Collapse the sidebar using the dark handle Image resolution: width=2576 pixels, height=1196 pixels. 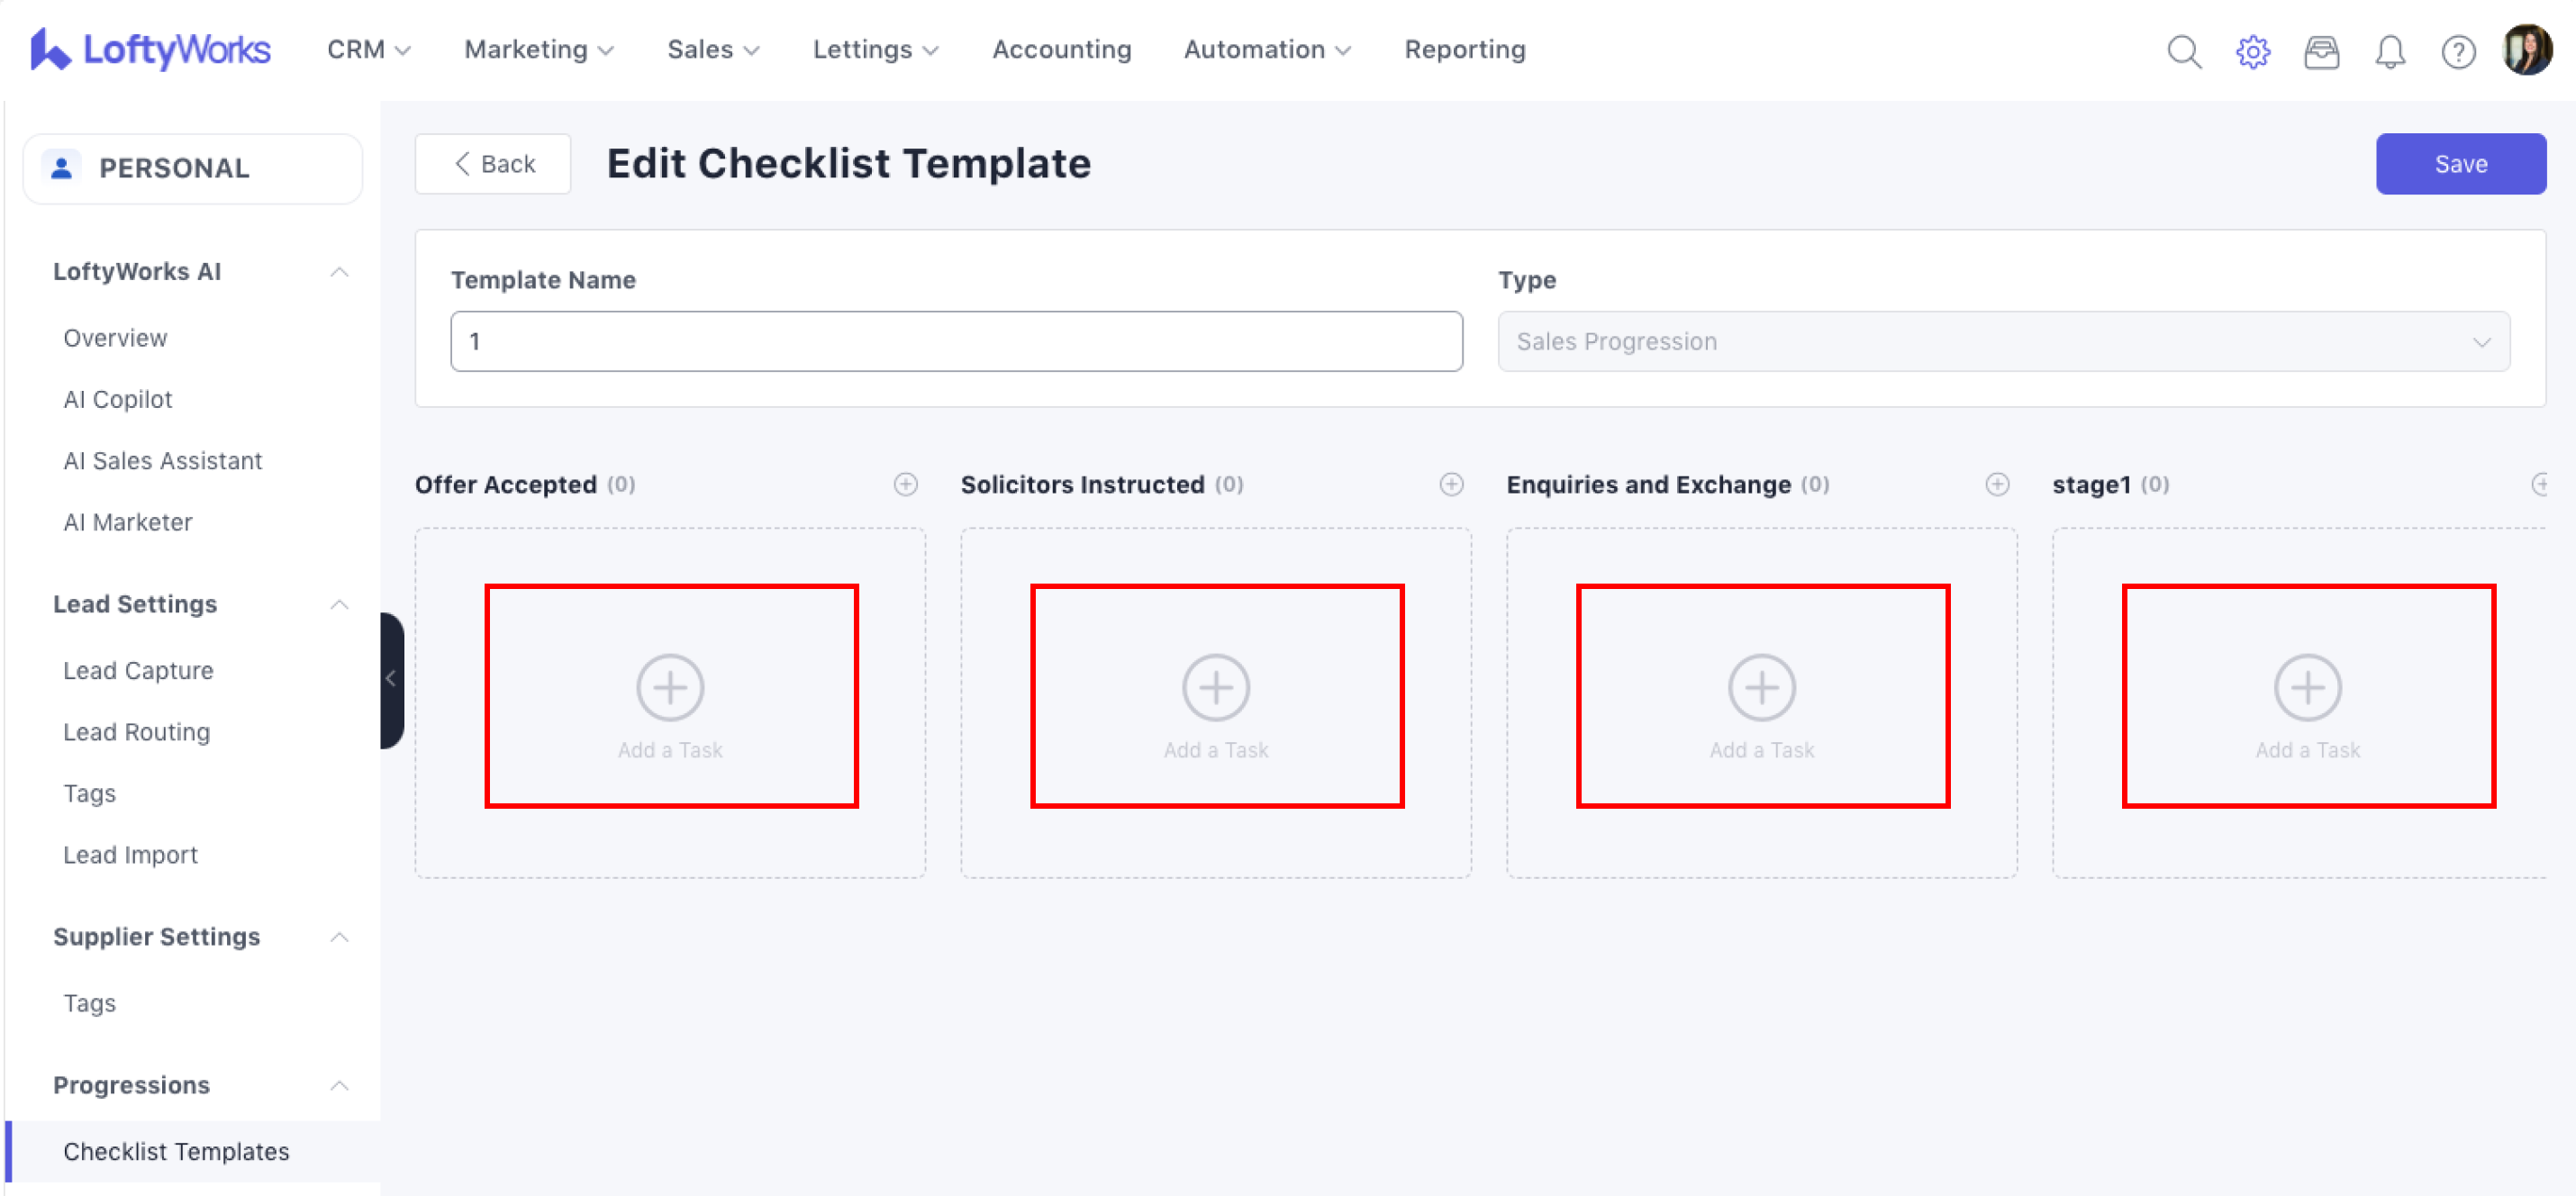click(x=391, y=679)
